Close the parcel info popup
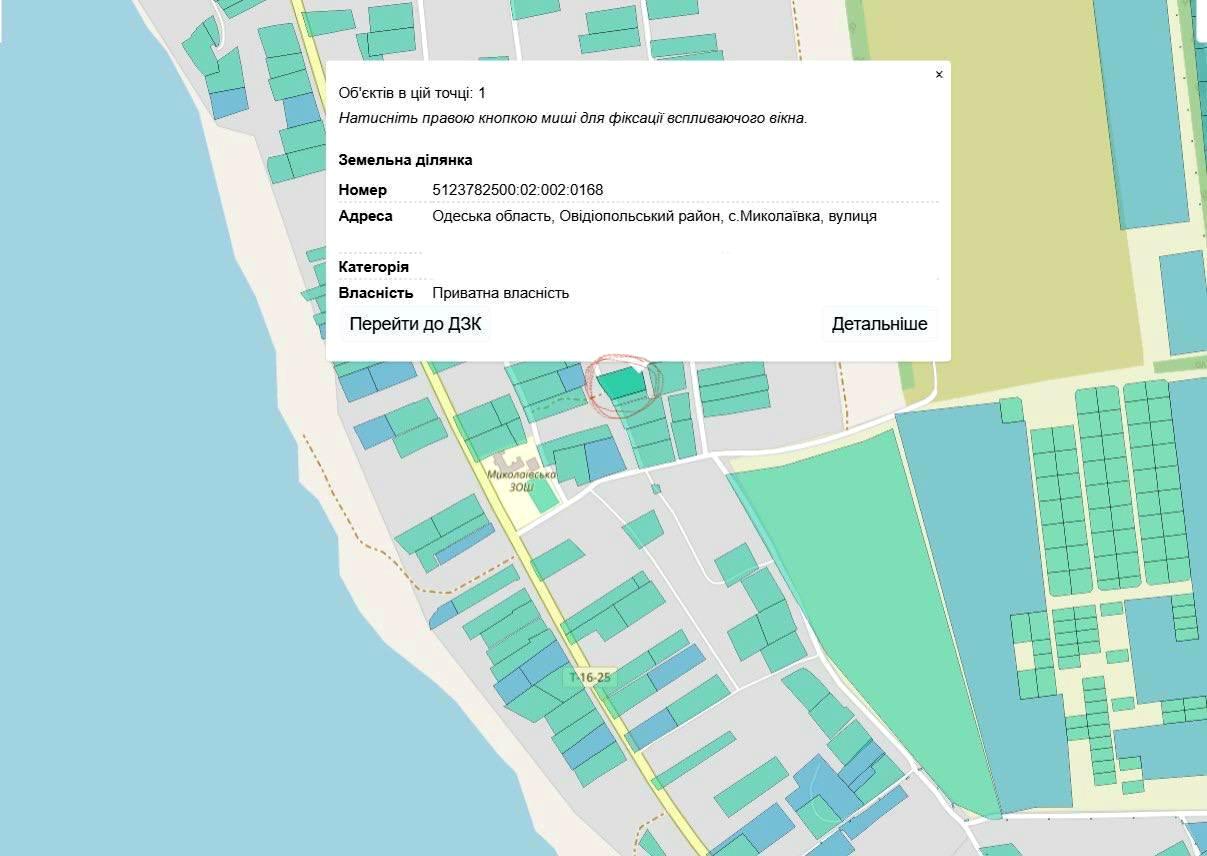 [938, 75]
